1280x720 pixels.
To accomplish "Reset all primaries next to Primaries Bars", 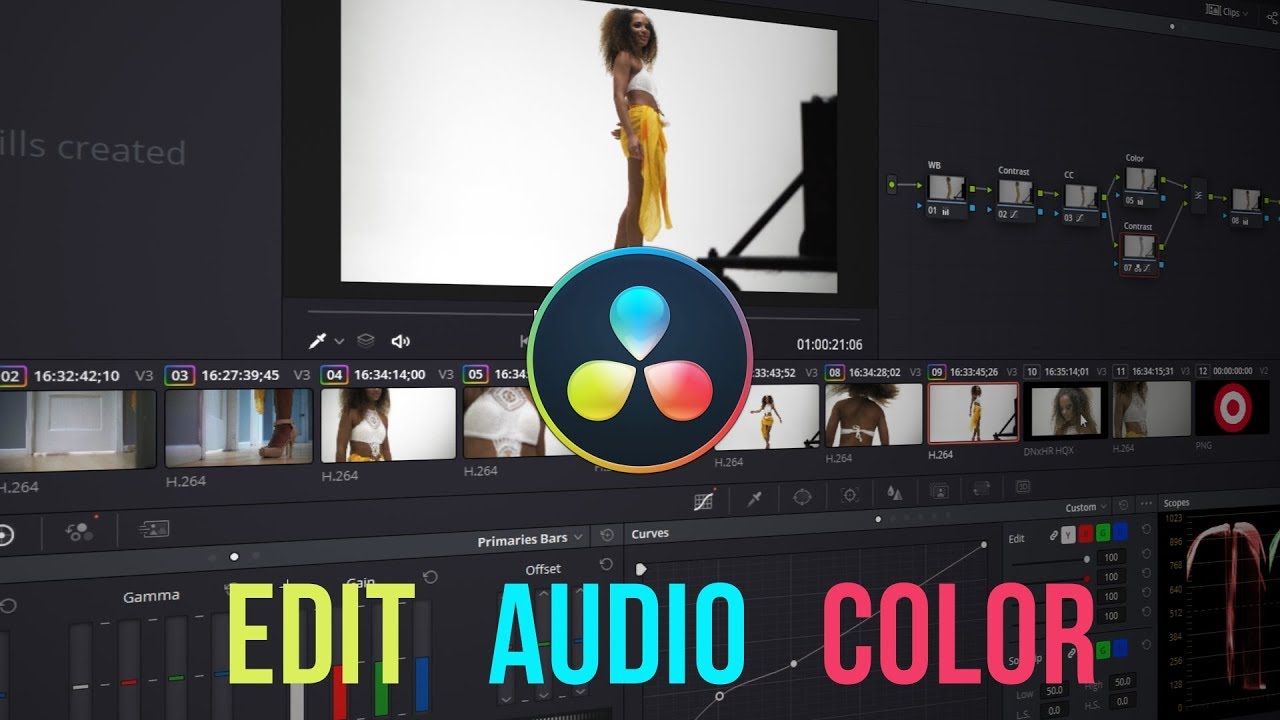I will (606, 536).
